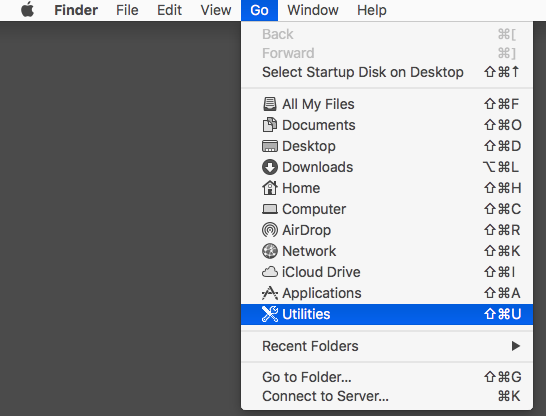This screenshot has width=546, height=416.
Task: Open the Help menu
Action: [372, 10]
